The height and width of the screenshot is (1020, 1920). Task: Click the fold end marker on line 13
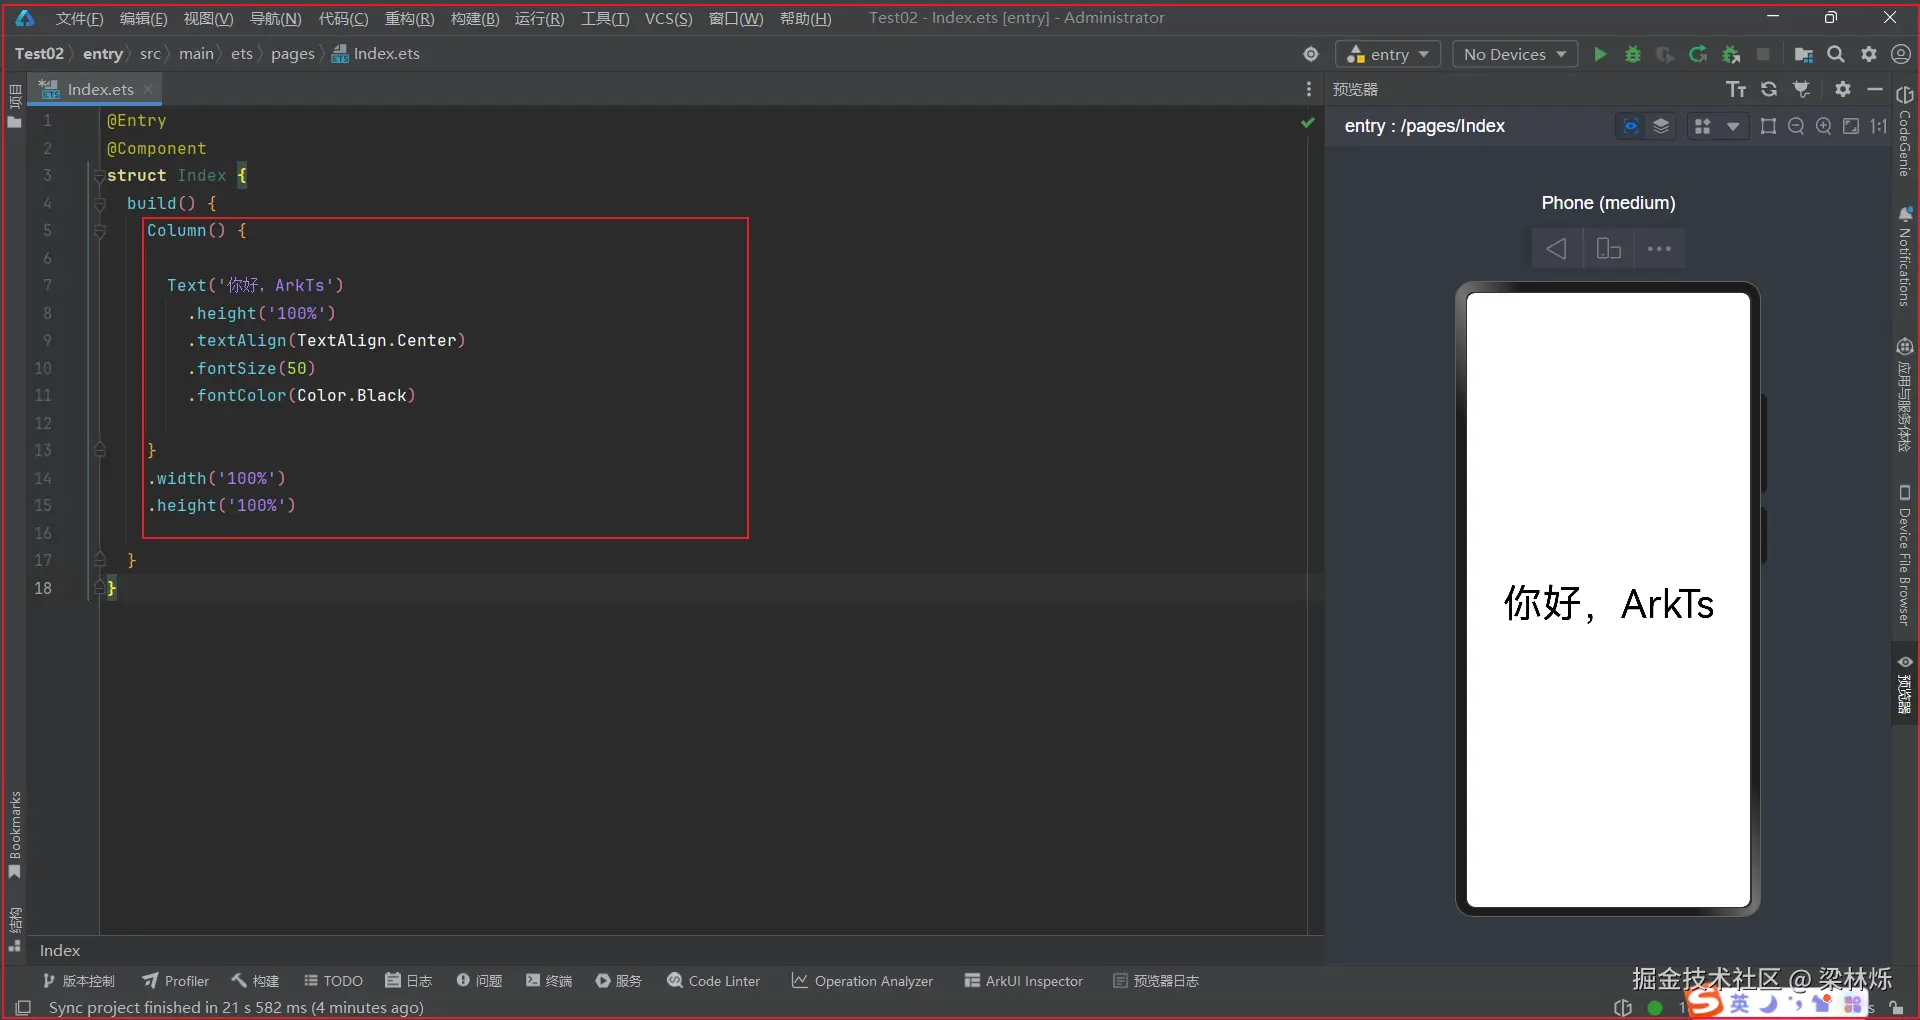point(99,450)
